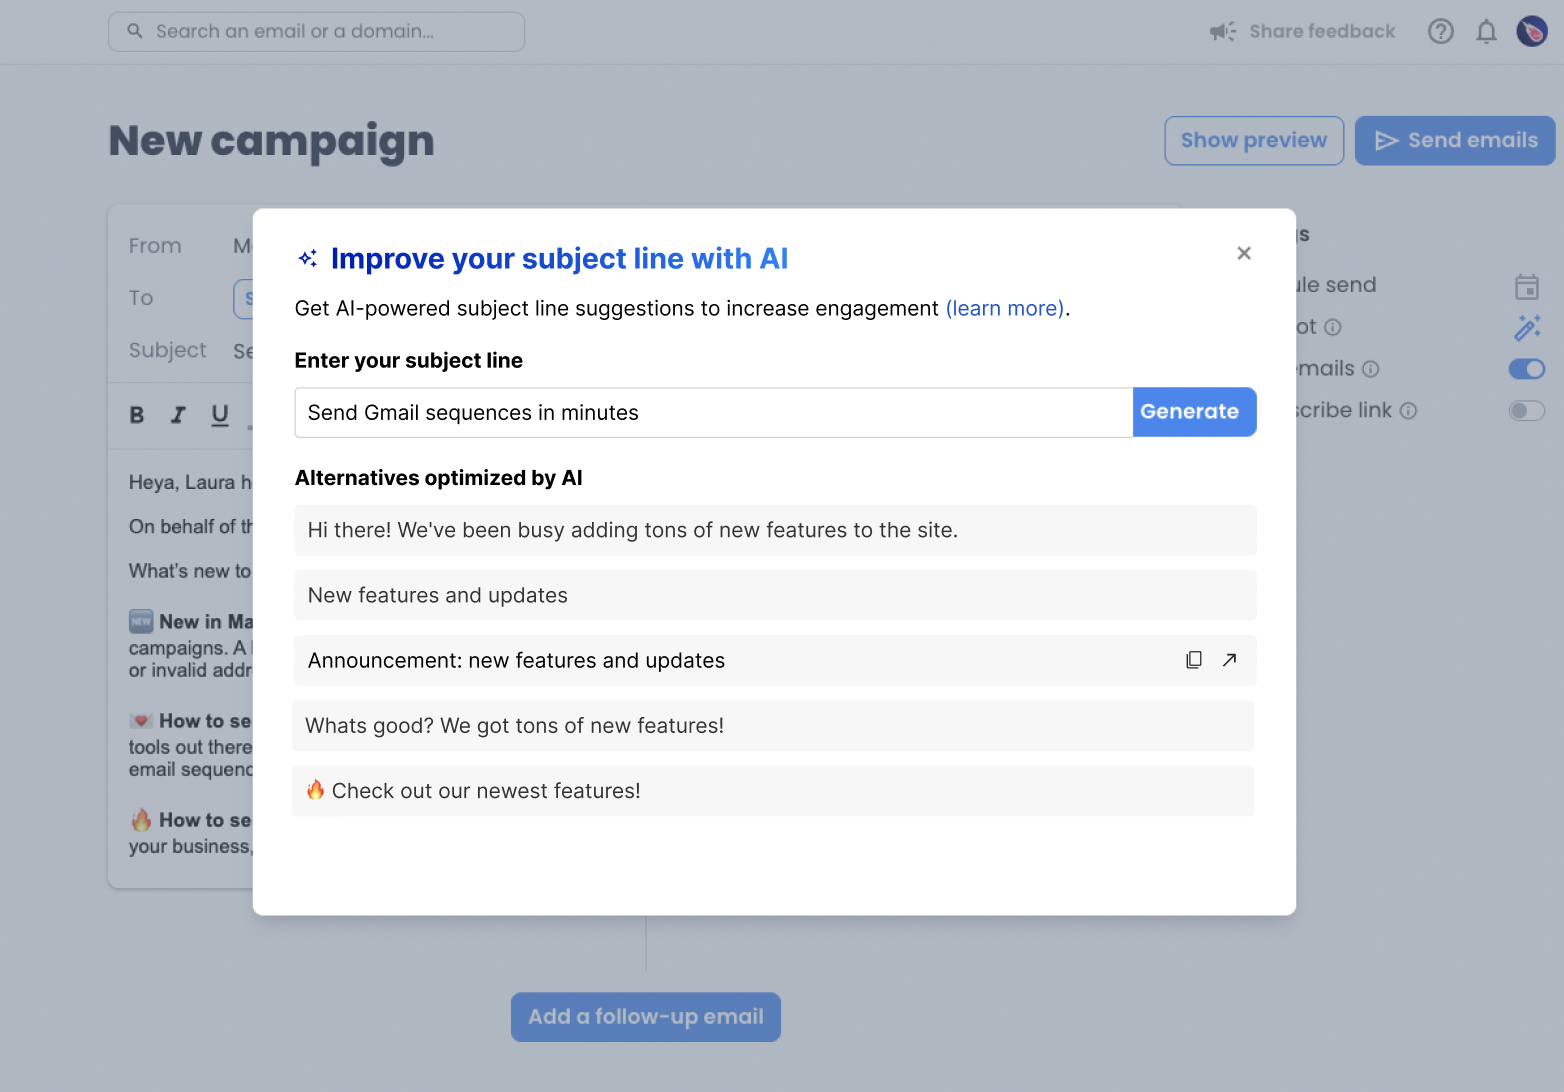The height and width of the screenshot is (1092, 1564).
Task: Apply Bold formatting in the email editor
Action: (x=137, y=414)
